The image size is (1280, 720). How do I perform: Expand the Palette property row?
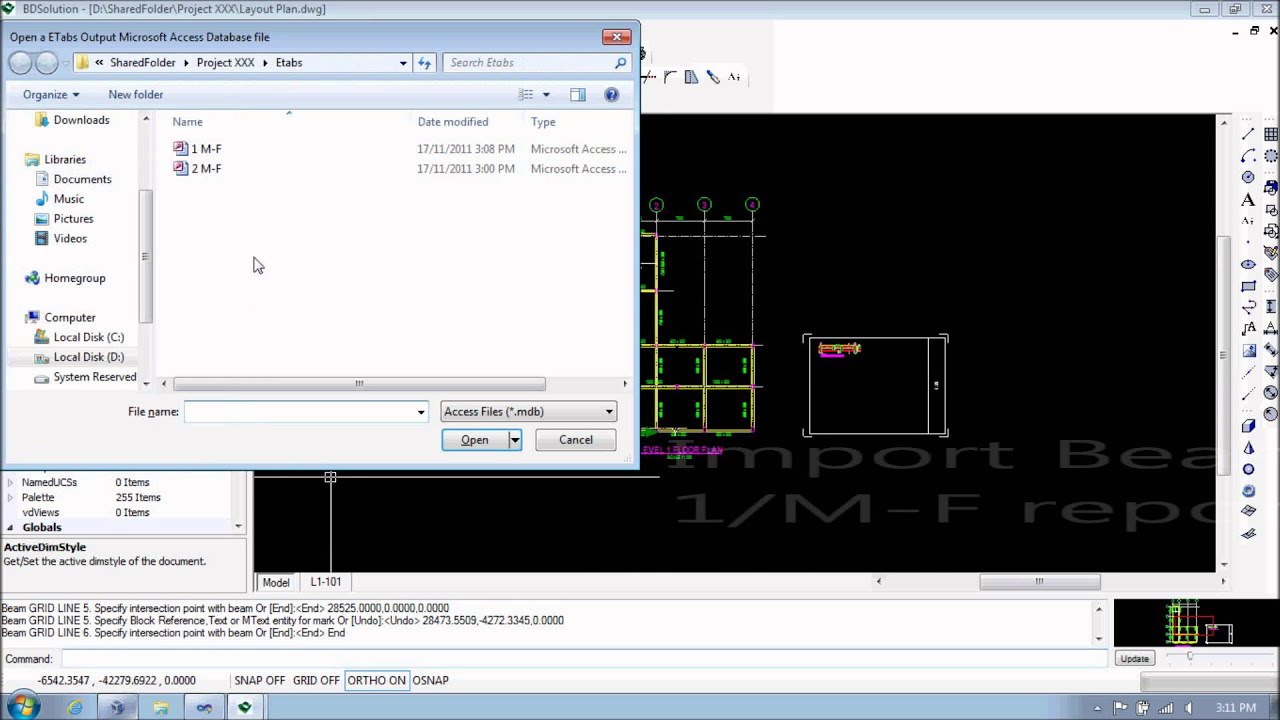10,497
